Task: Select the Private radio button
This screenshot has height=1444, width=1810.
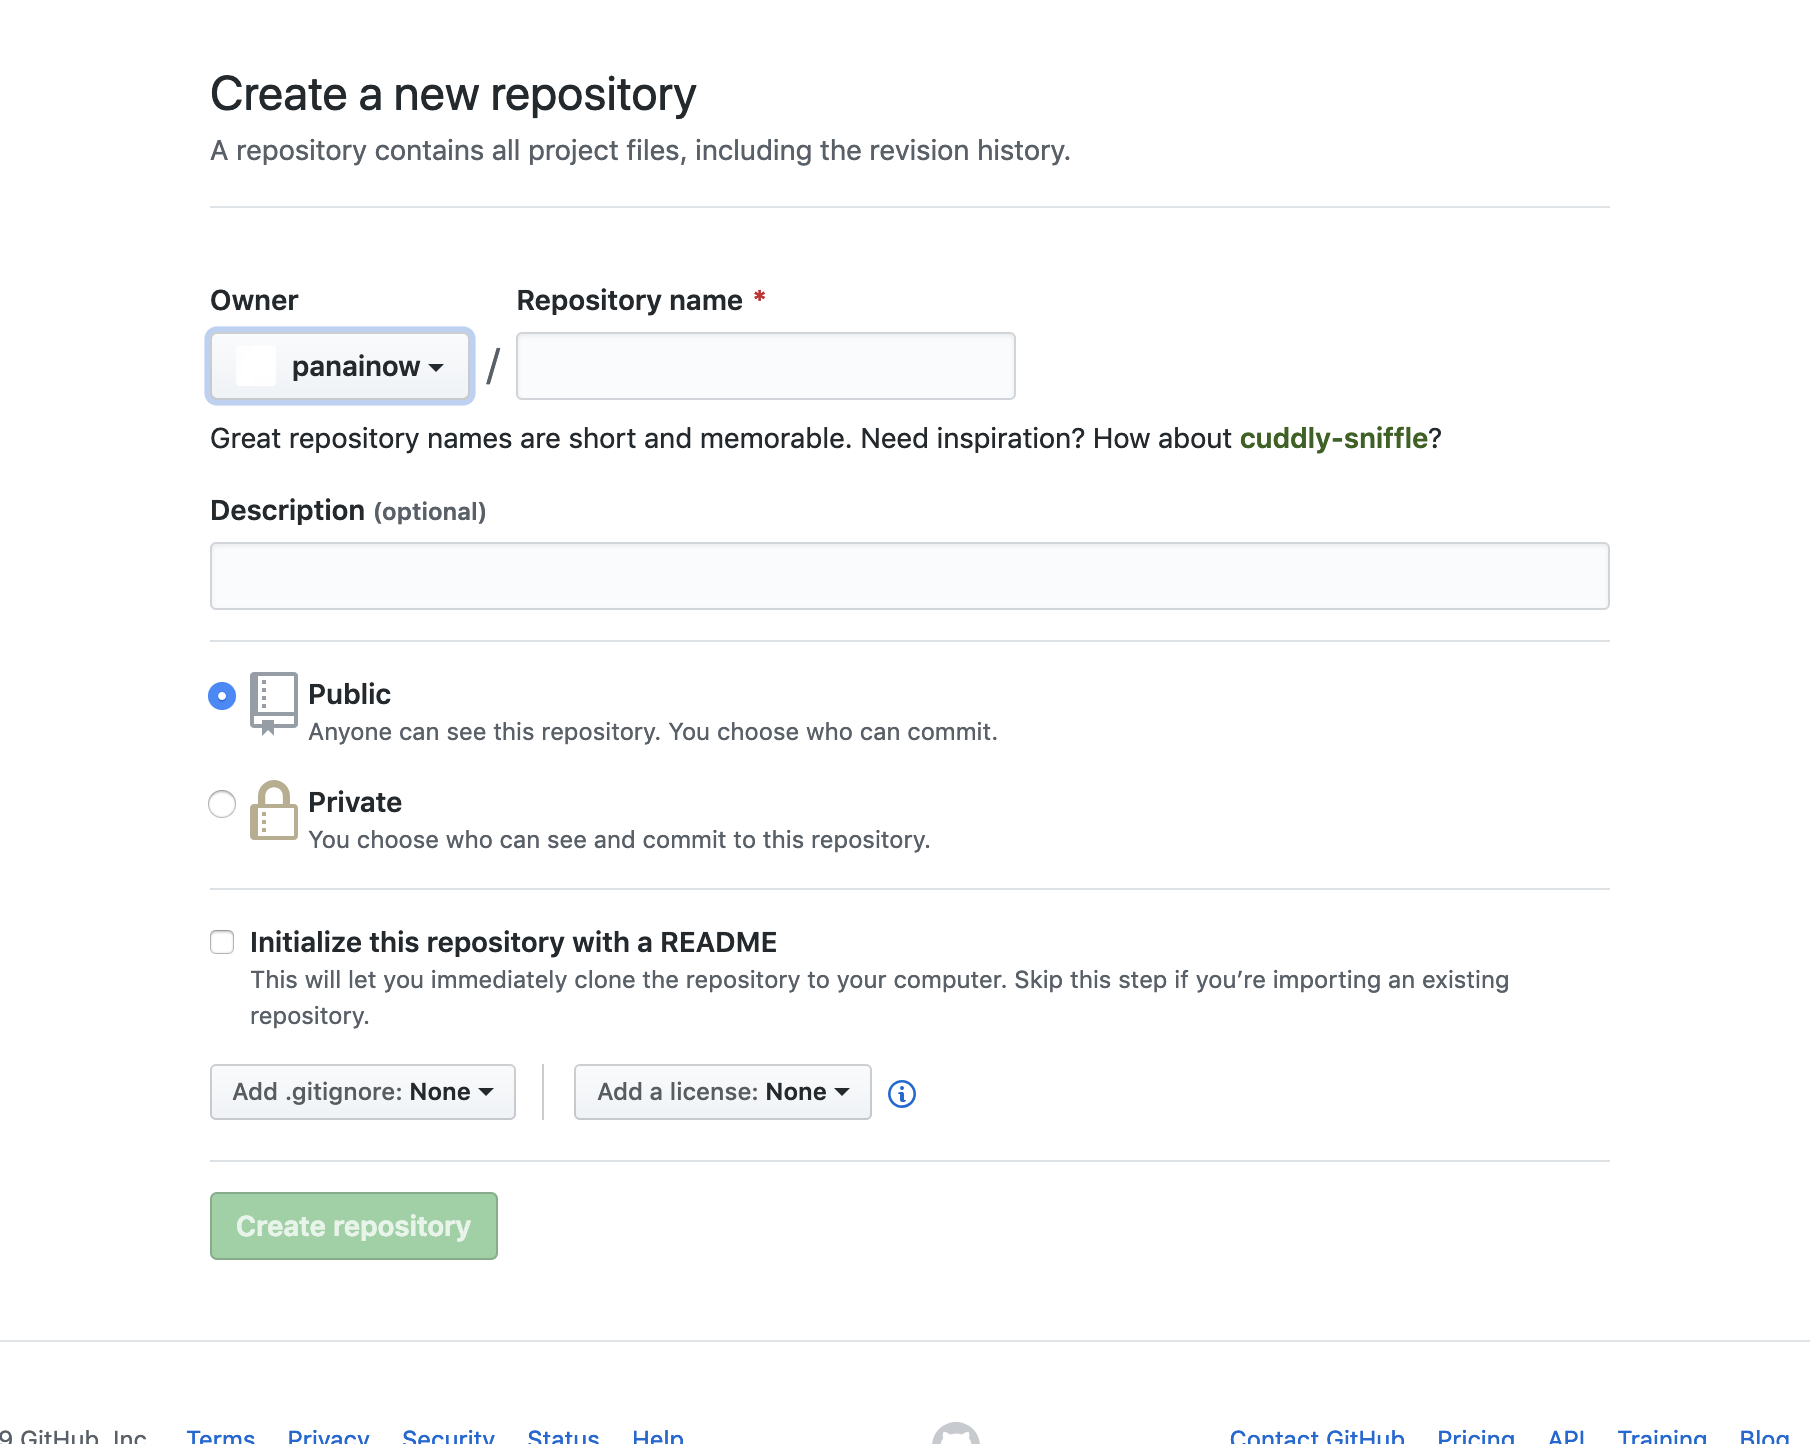Action: (x=222, y=803)
